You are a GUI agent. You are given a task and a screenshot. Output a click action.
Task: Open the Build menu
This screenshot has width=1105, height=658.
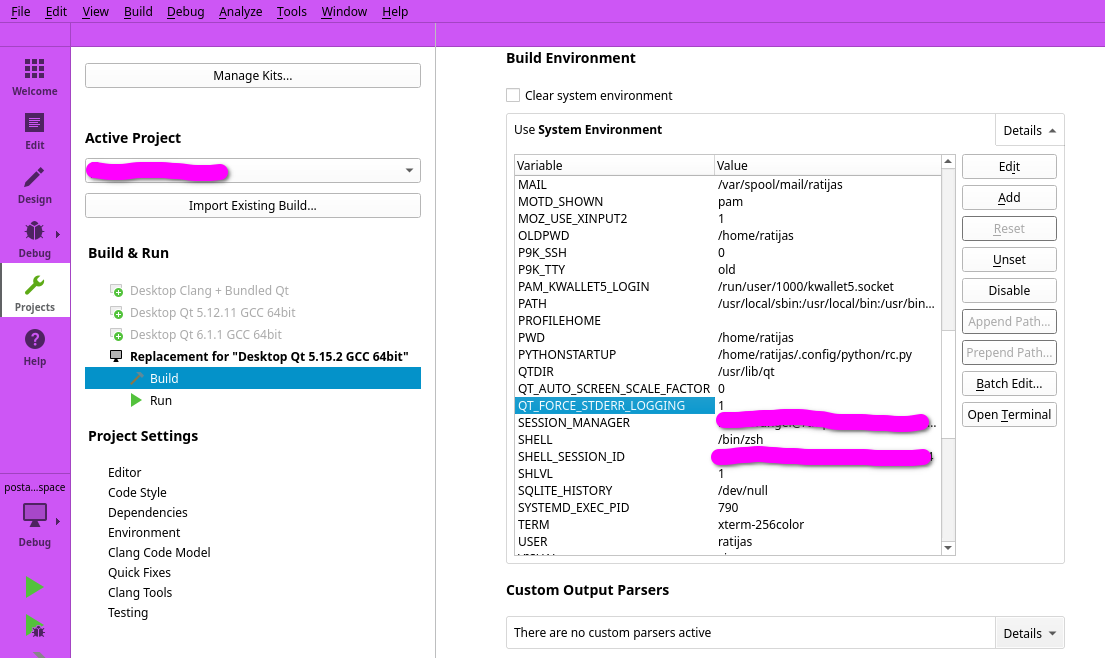point(139,11)
